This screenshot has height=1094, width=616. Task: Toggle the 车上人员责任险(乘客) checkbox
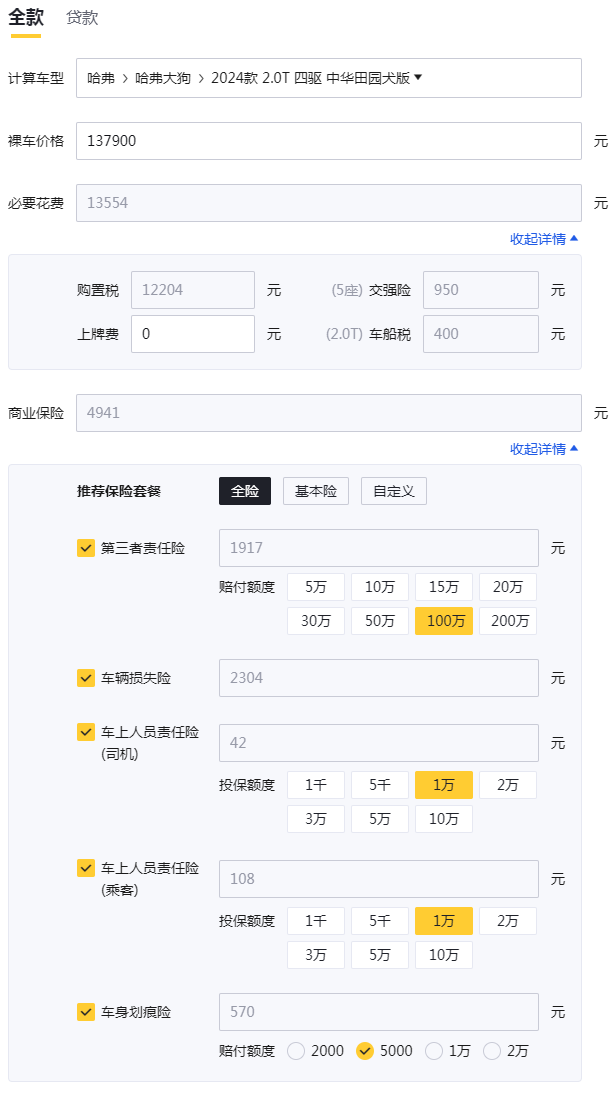point(86,868)
